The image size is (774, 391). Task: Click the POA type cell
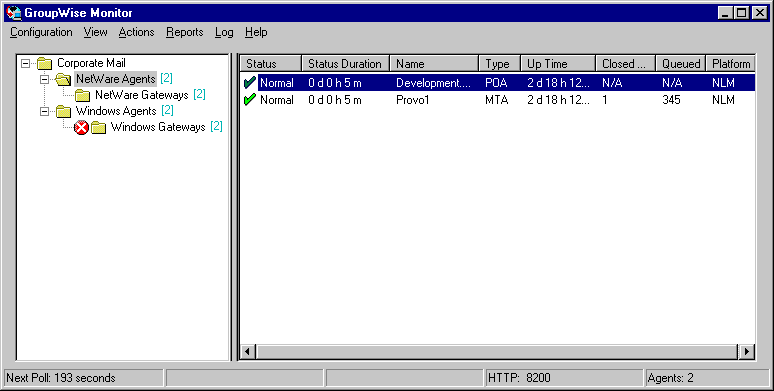coord(496,83)
